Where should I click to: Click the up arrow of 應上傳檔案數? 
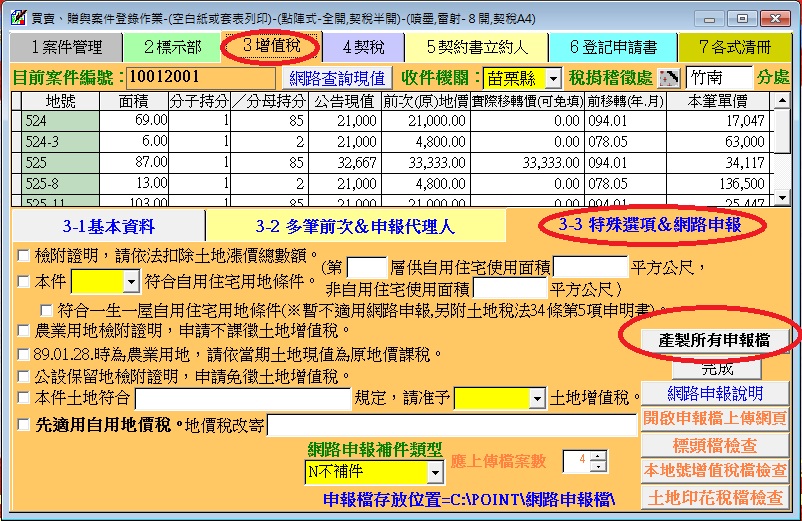pos(598,456)
